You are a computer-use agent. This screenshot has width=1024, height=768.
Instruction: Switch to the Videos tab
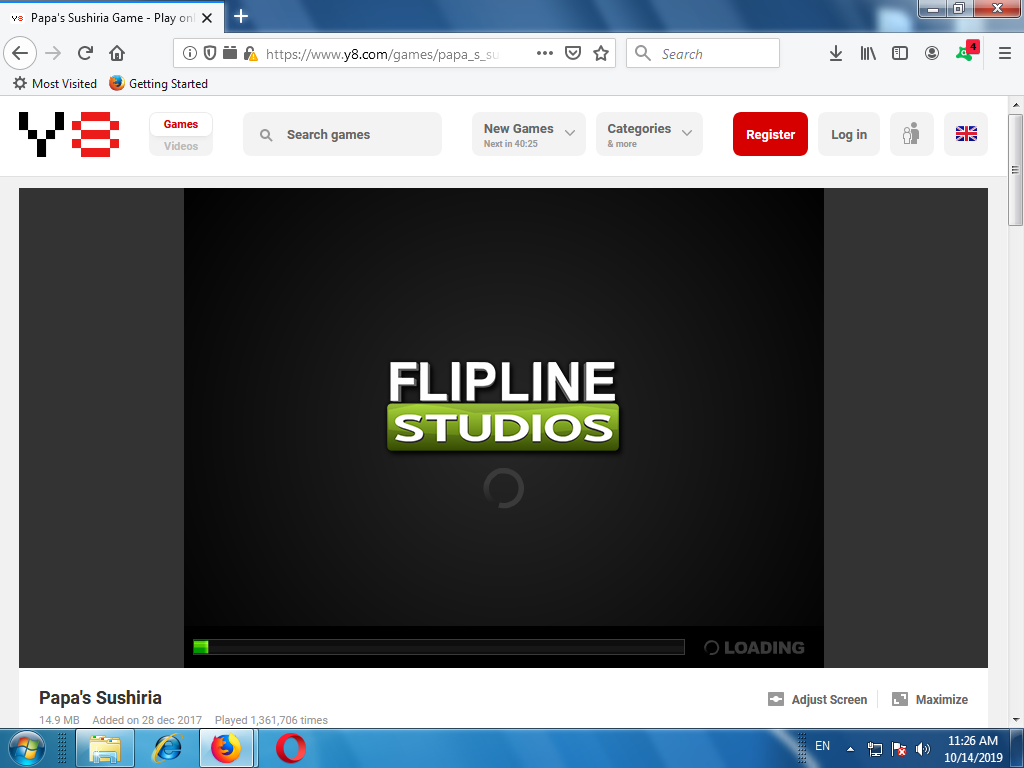pyautogui.click(x=181, y=146)
